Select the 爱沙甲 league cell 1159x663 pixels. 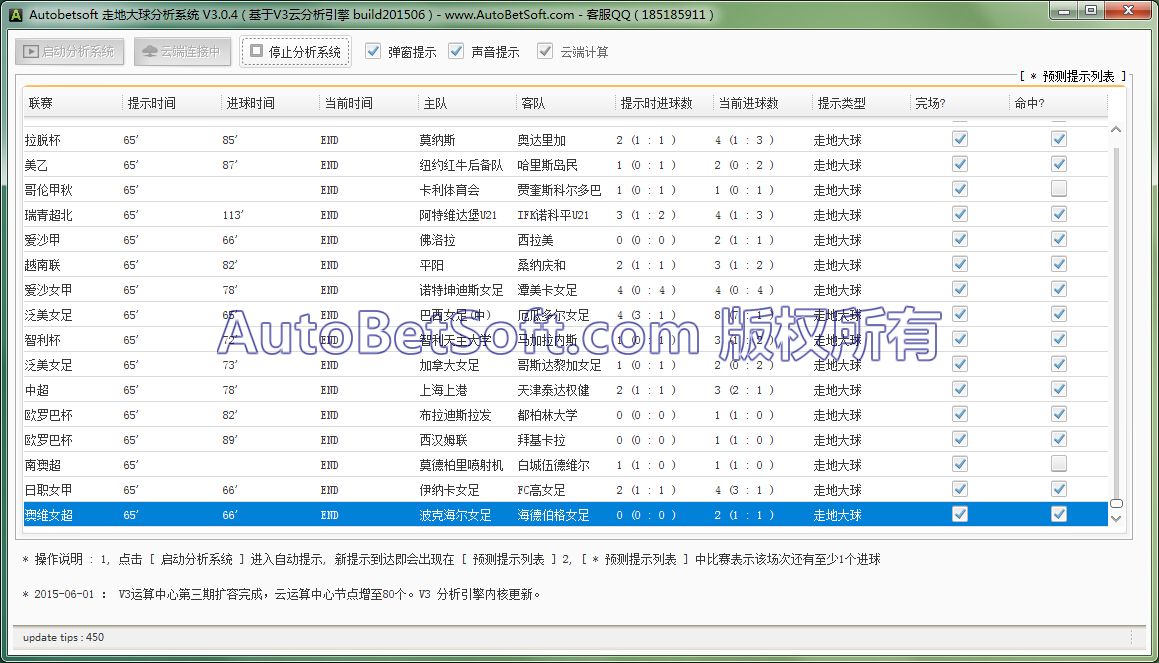pyautogui.click(x=43, y=240)
